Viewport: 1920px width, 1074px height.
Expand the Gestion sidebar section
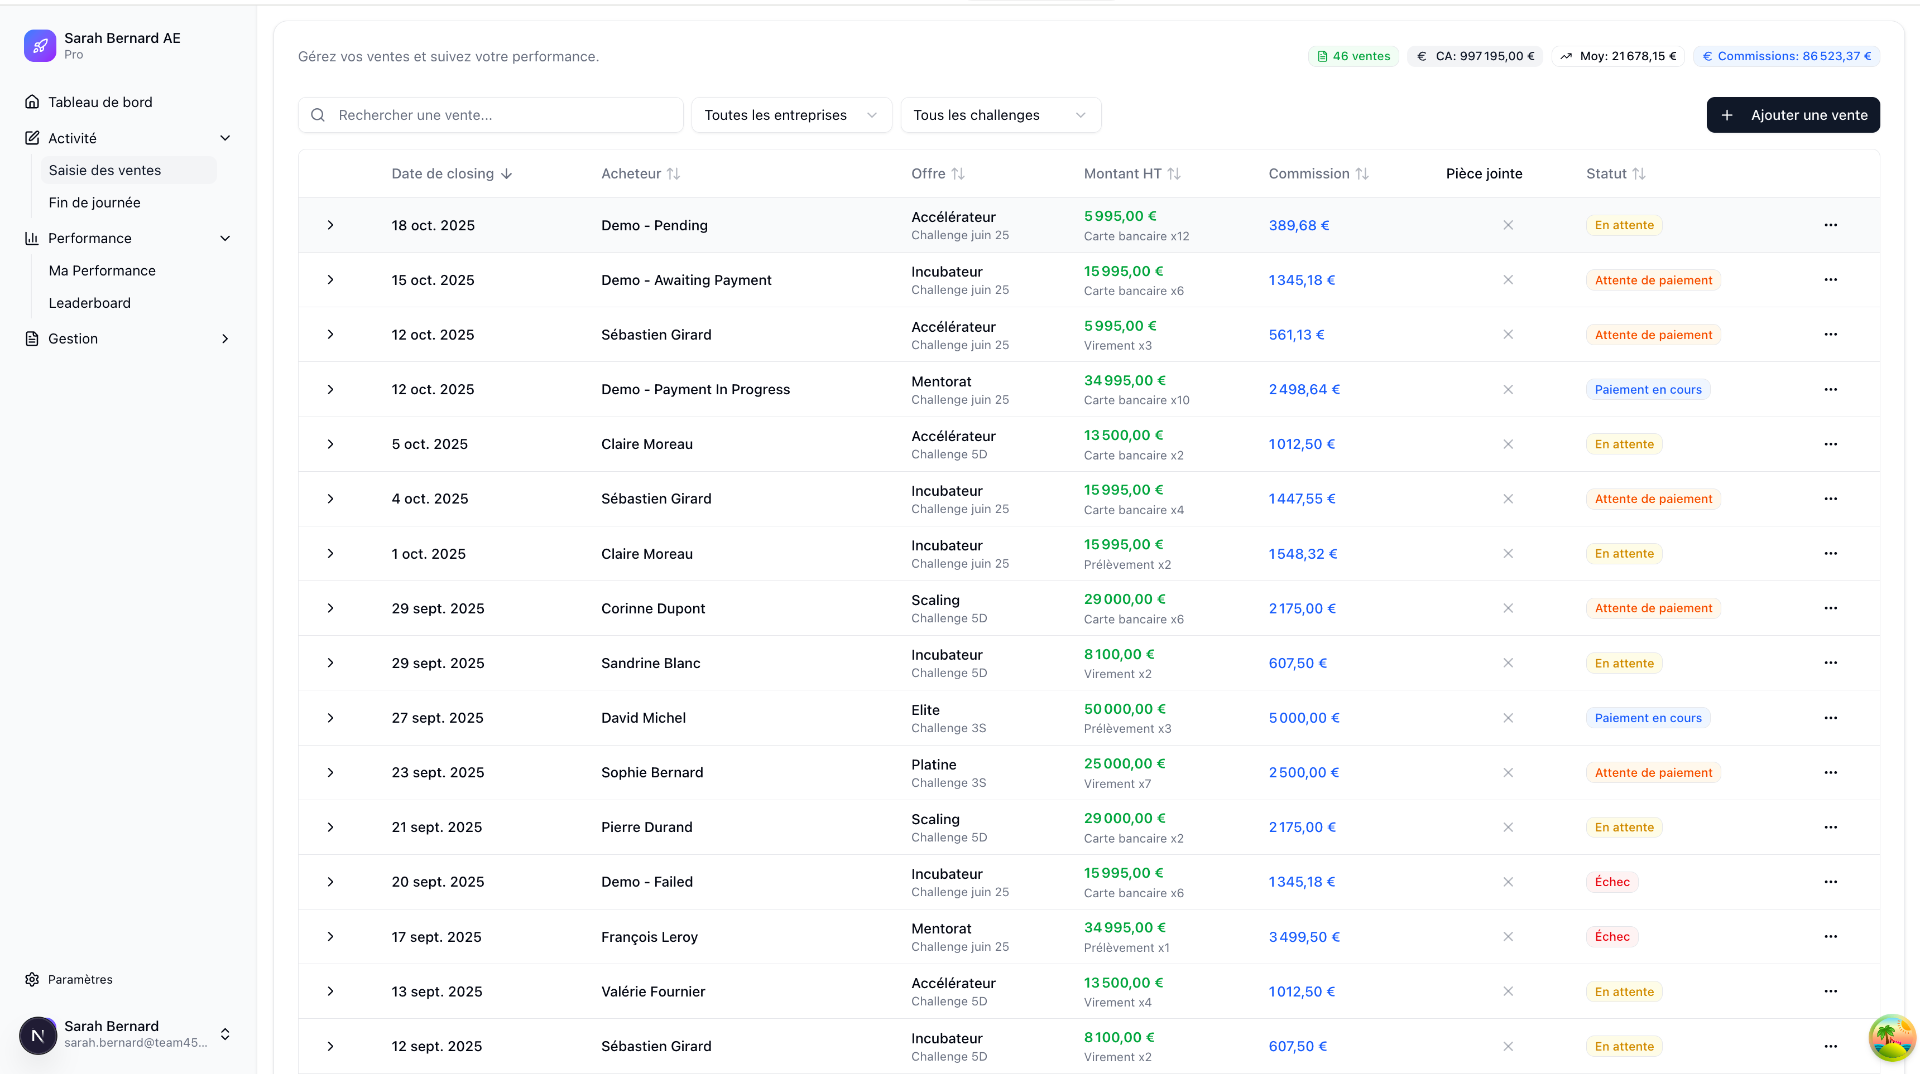point(225,339)
